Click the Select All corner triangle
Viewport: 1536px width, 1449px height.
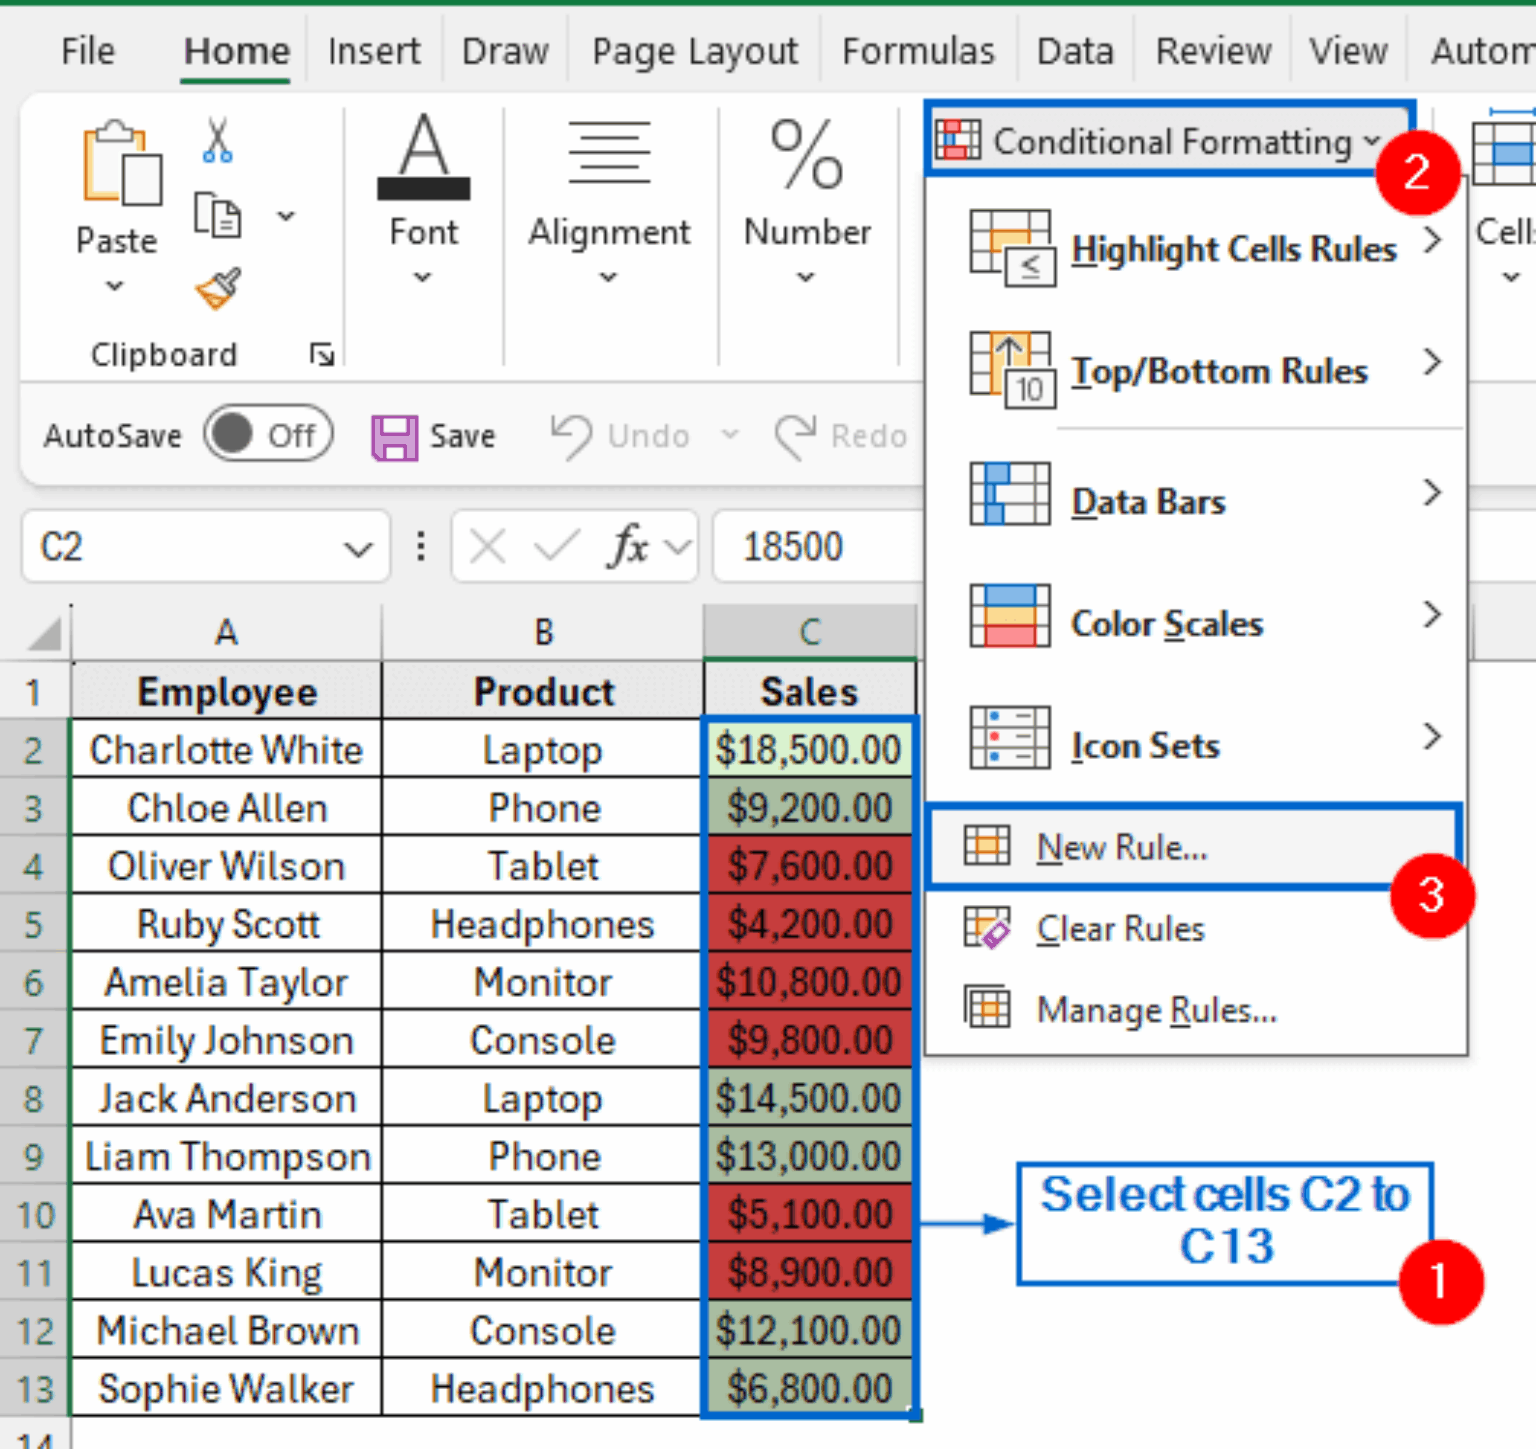[45, 633]
